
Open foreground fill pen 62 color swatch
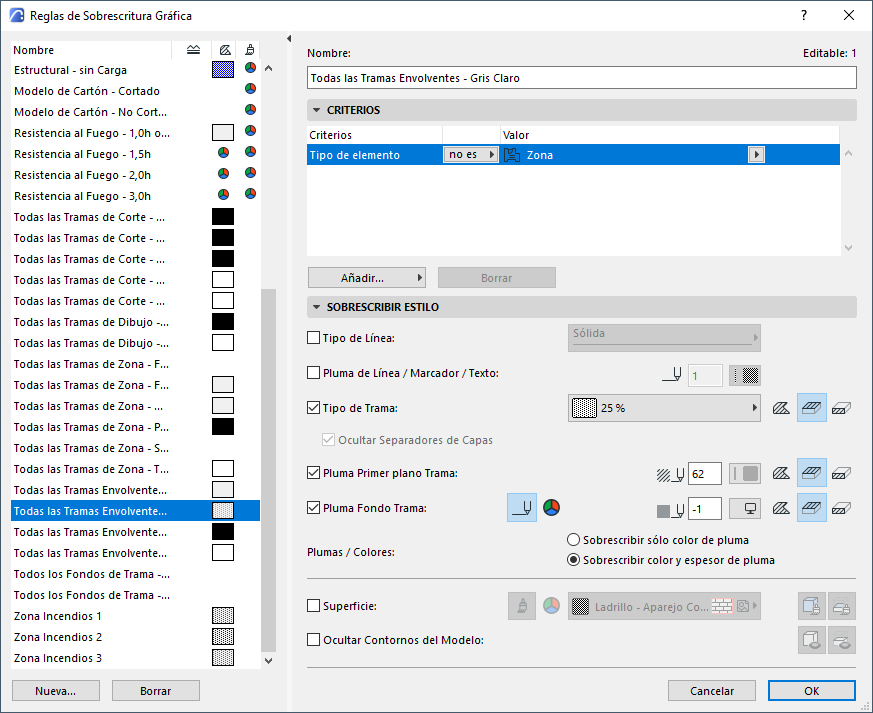[745, 474]
